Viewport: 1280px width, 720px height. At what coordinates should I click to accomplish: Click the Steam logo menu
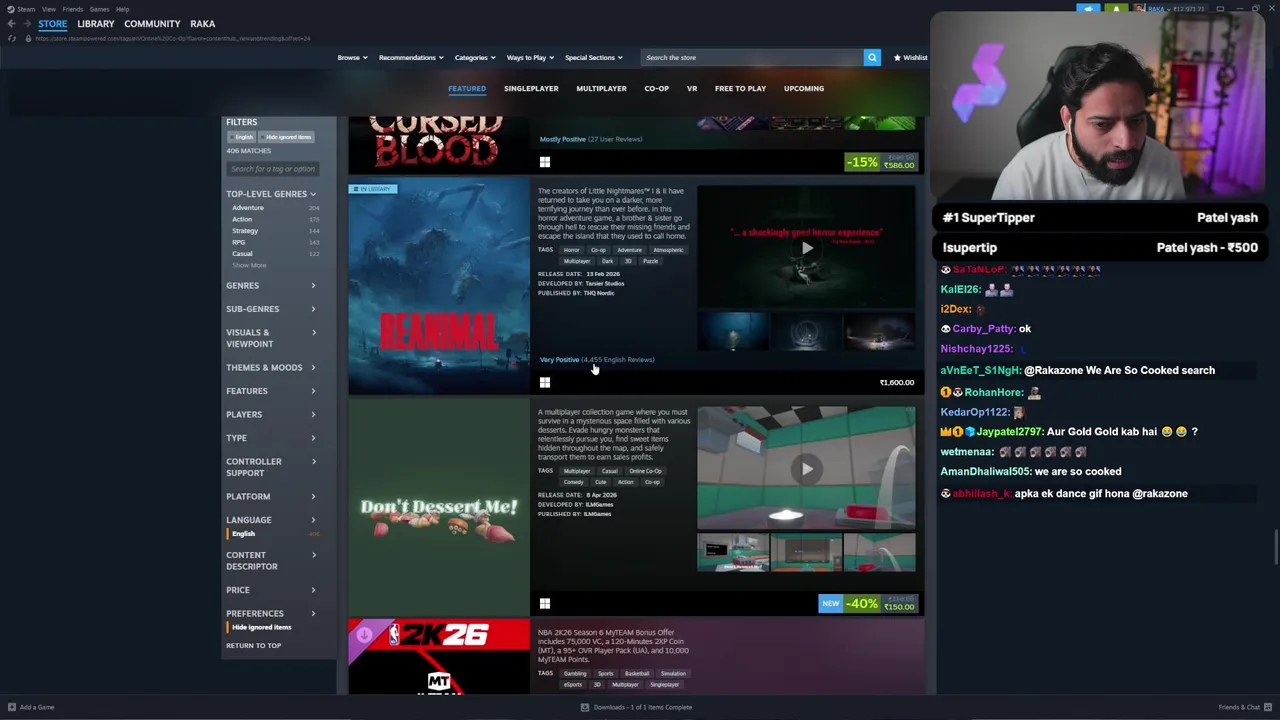tap(21, 9)
